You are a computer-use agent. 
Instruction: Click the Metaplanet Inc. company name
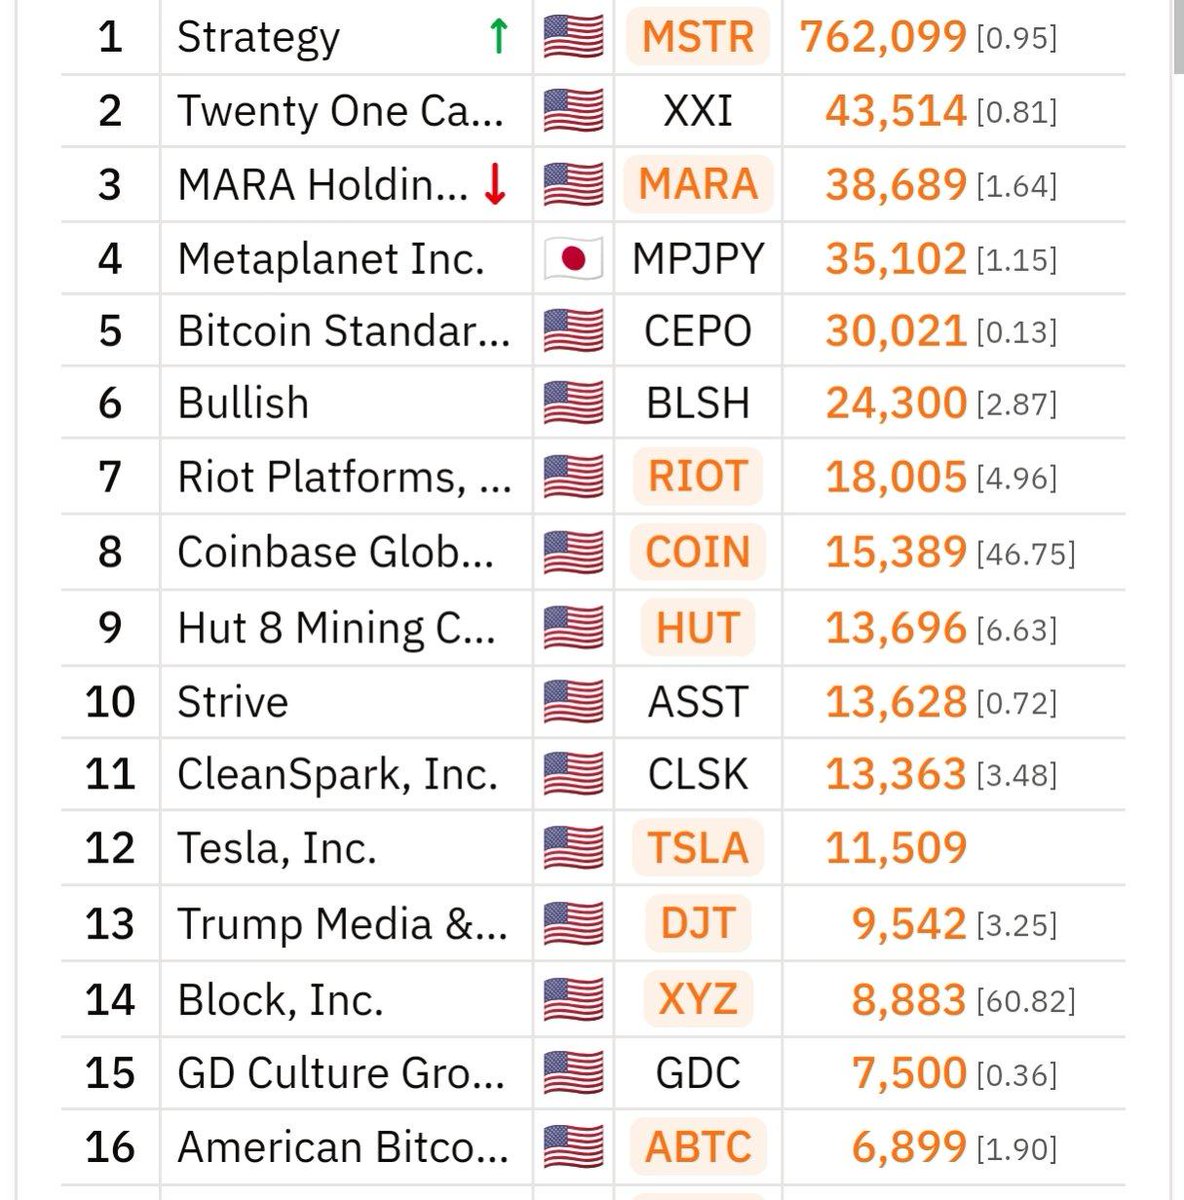pyautogui.click(x=331, y=260)
